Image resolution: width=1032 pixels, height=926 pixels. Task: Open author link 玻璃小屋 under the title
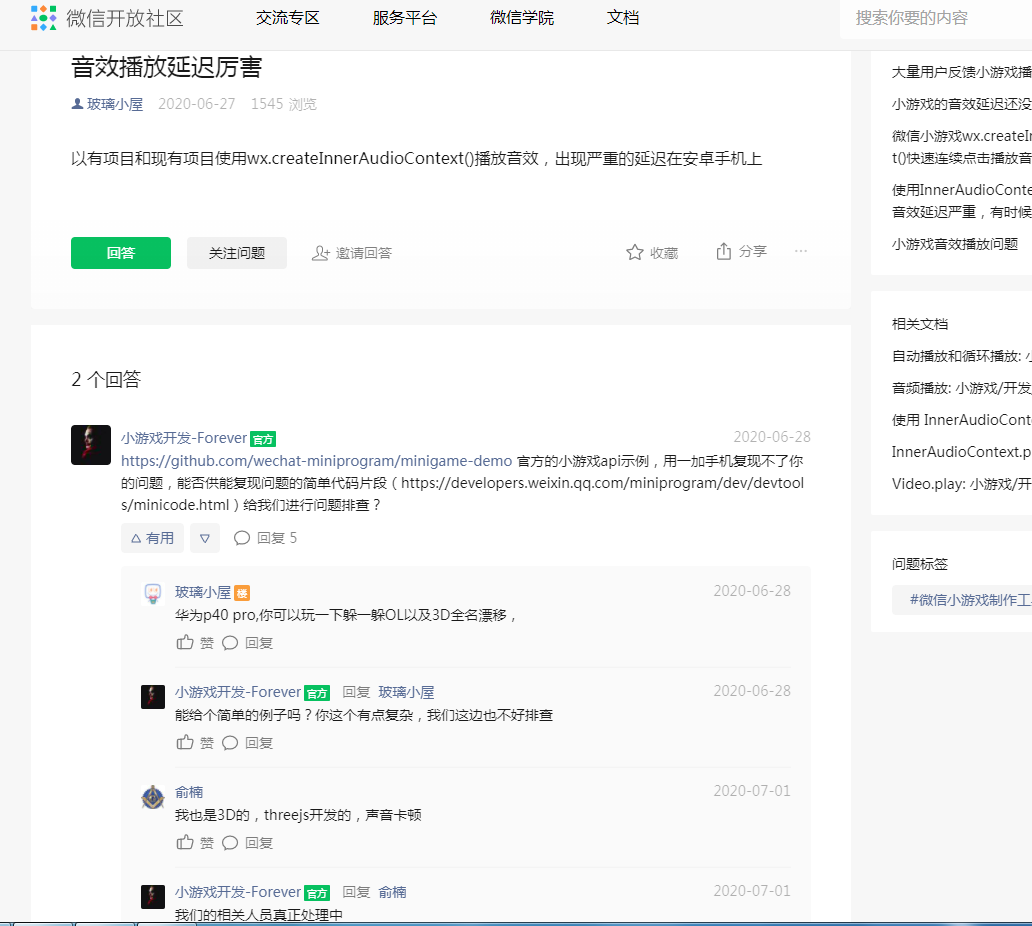tap(115, 104)
